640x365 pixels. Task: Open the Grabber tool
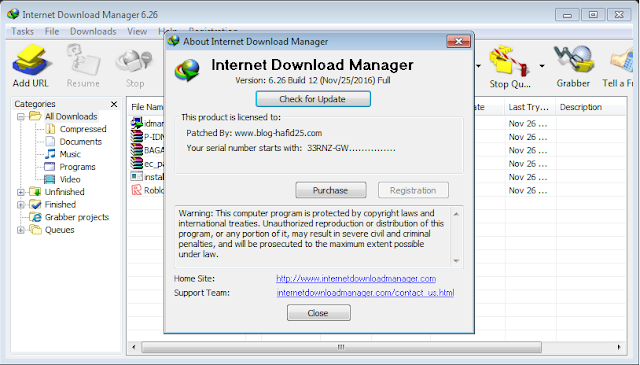[573, 60]
